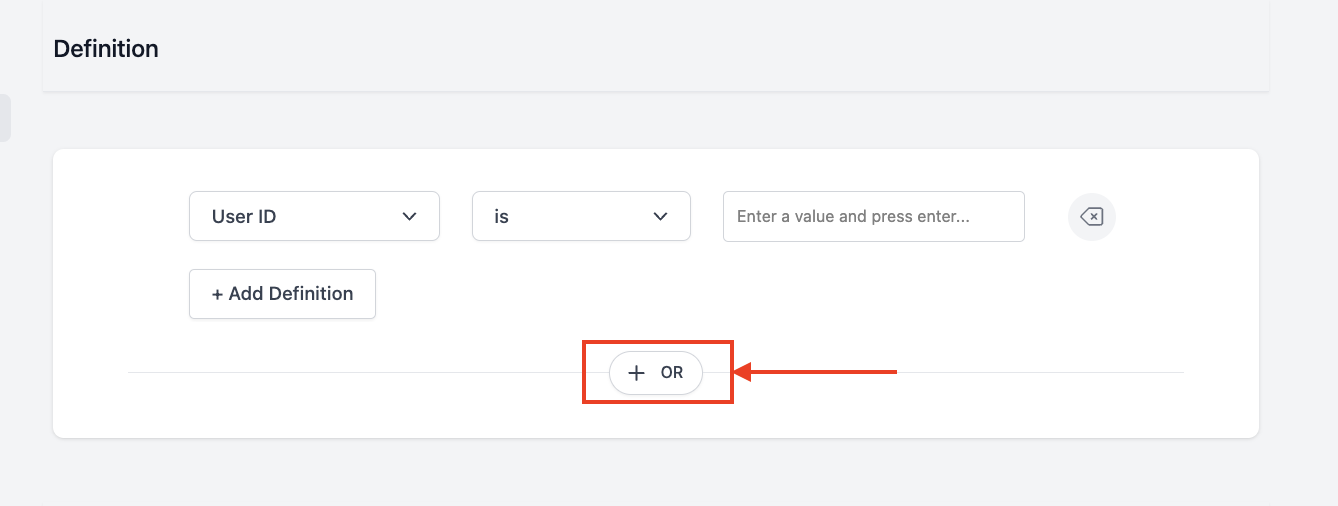Click the plus sign in Add Definition

pyautogui.click(x=217, y=294)
